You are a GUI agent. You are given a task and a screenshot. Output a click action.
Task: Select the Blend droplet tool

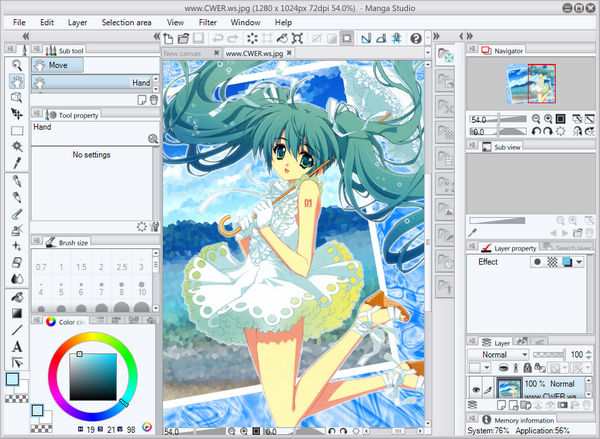[x=16, y=279]
